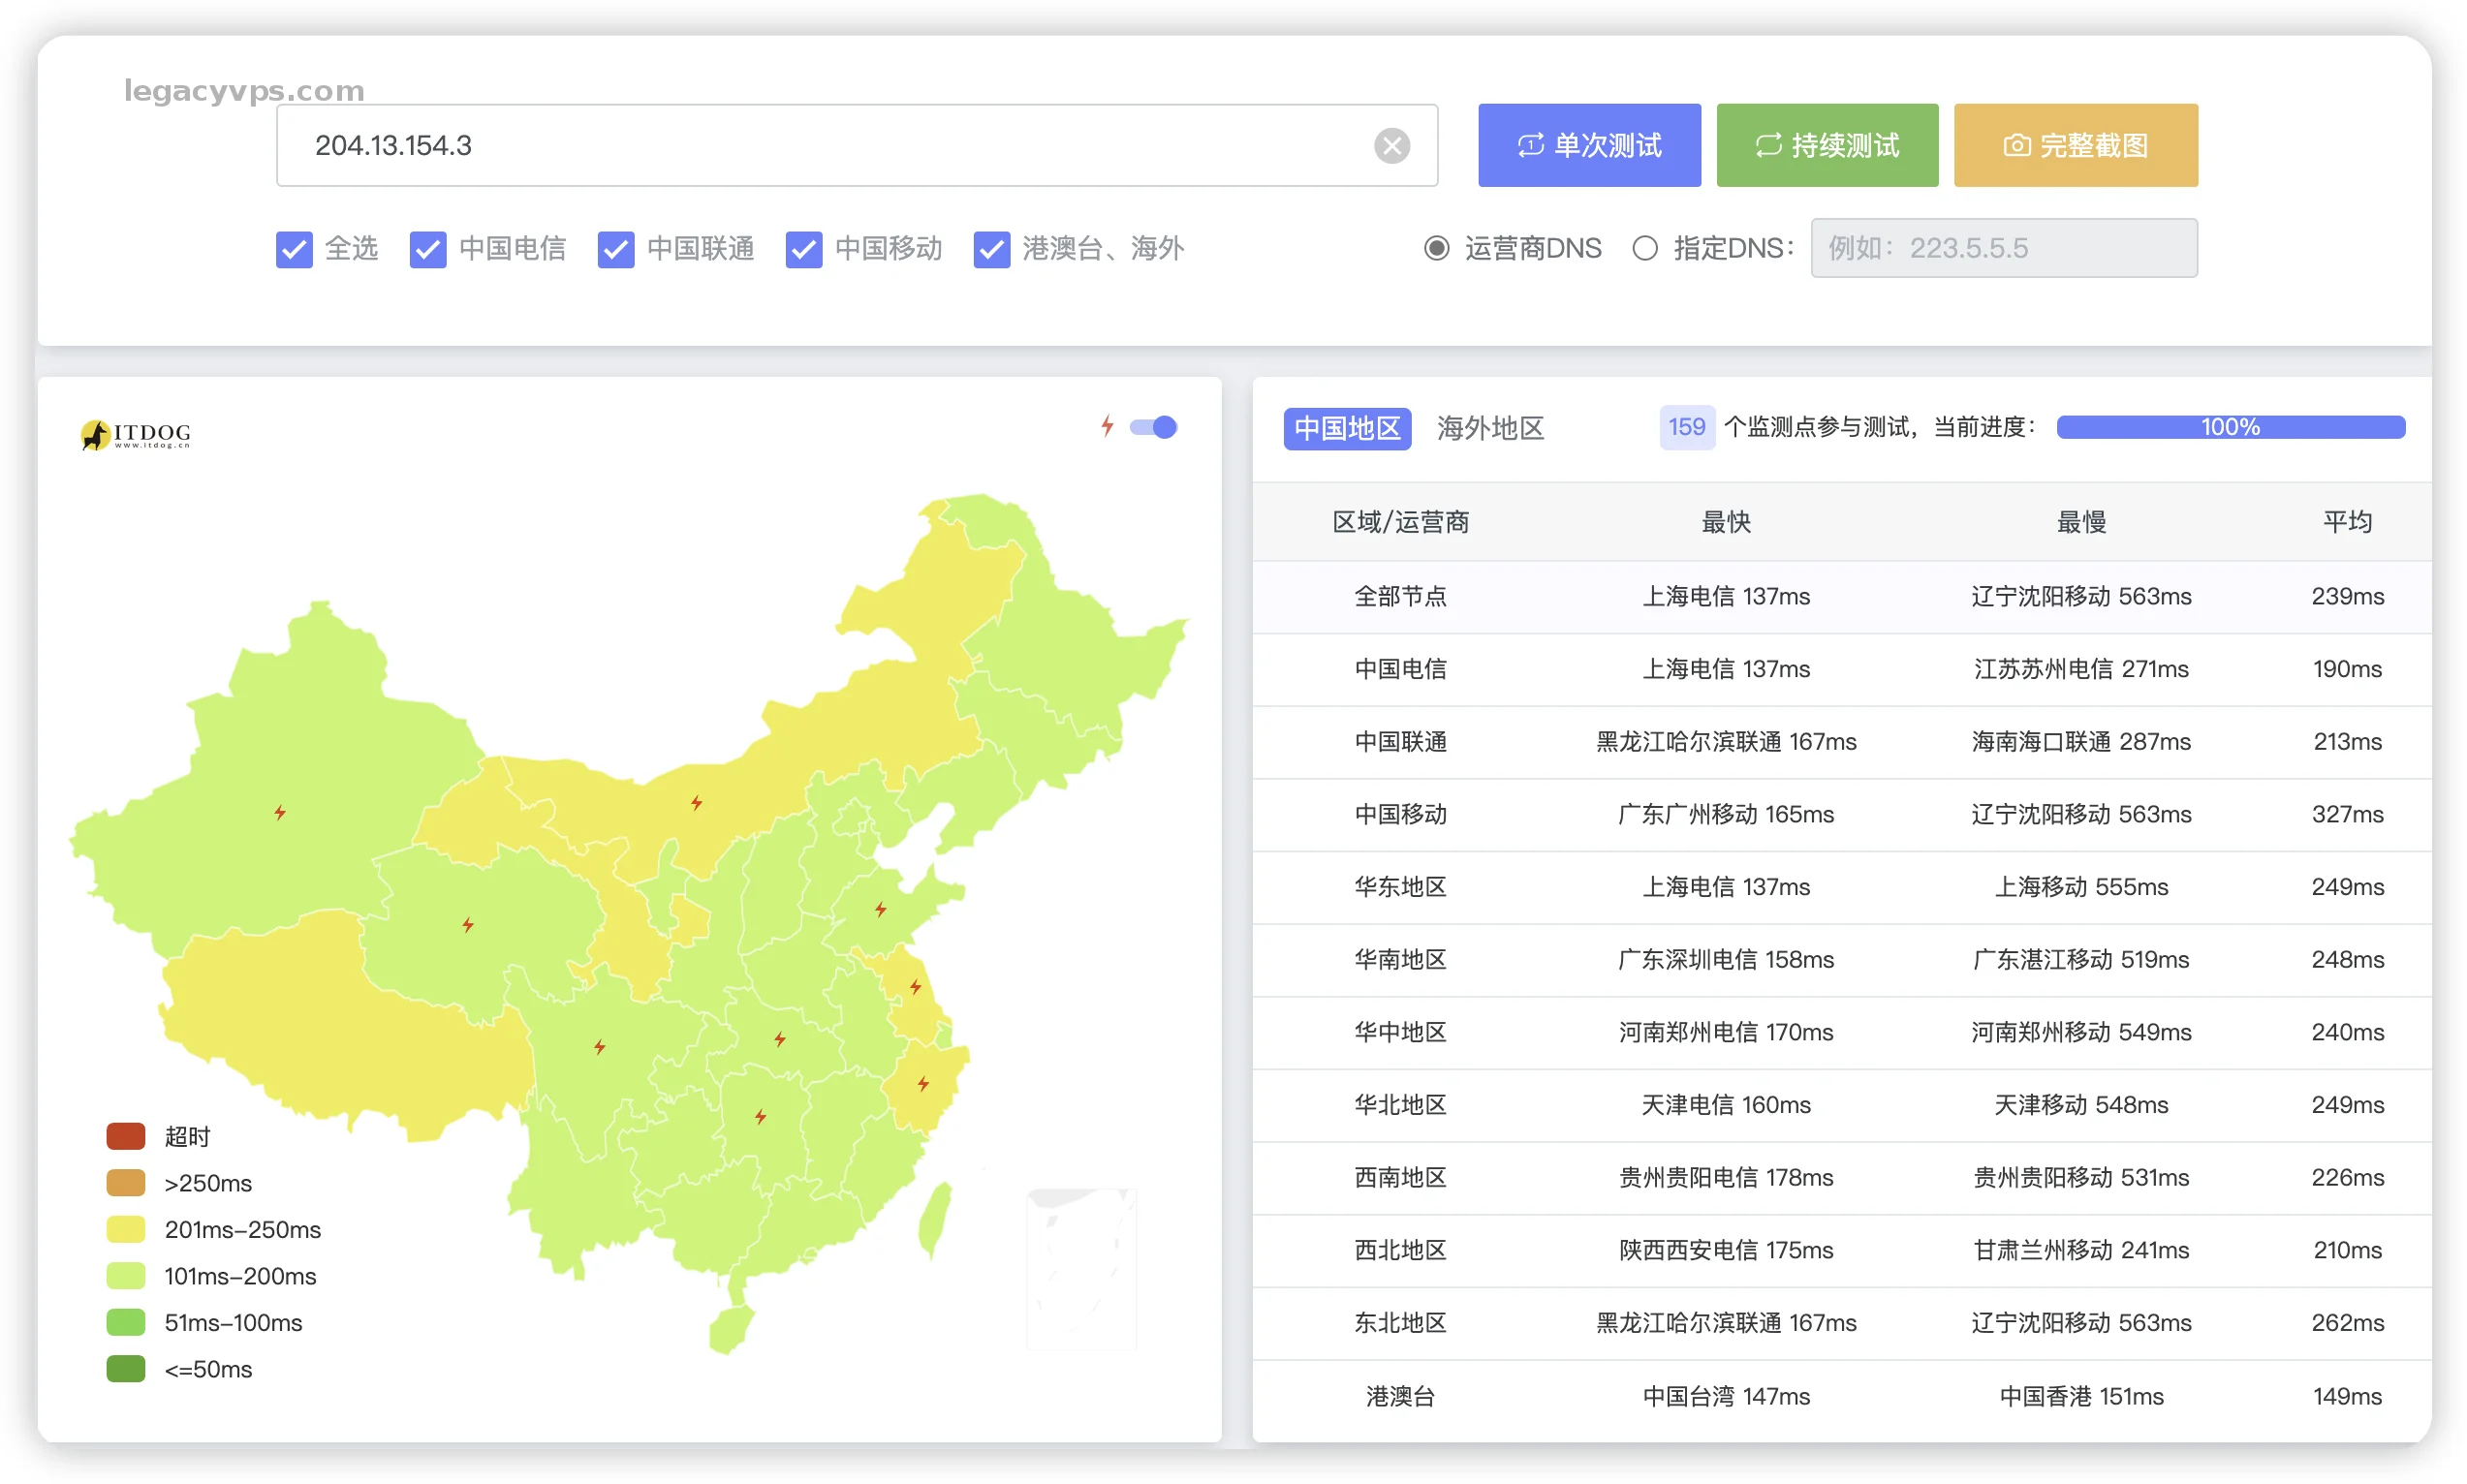Switch to the 海外地区 tab
This screenshot has width=2467, height=1484.
coord(1489,428)
